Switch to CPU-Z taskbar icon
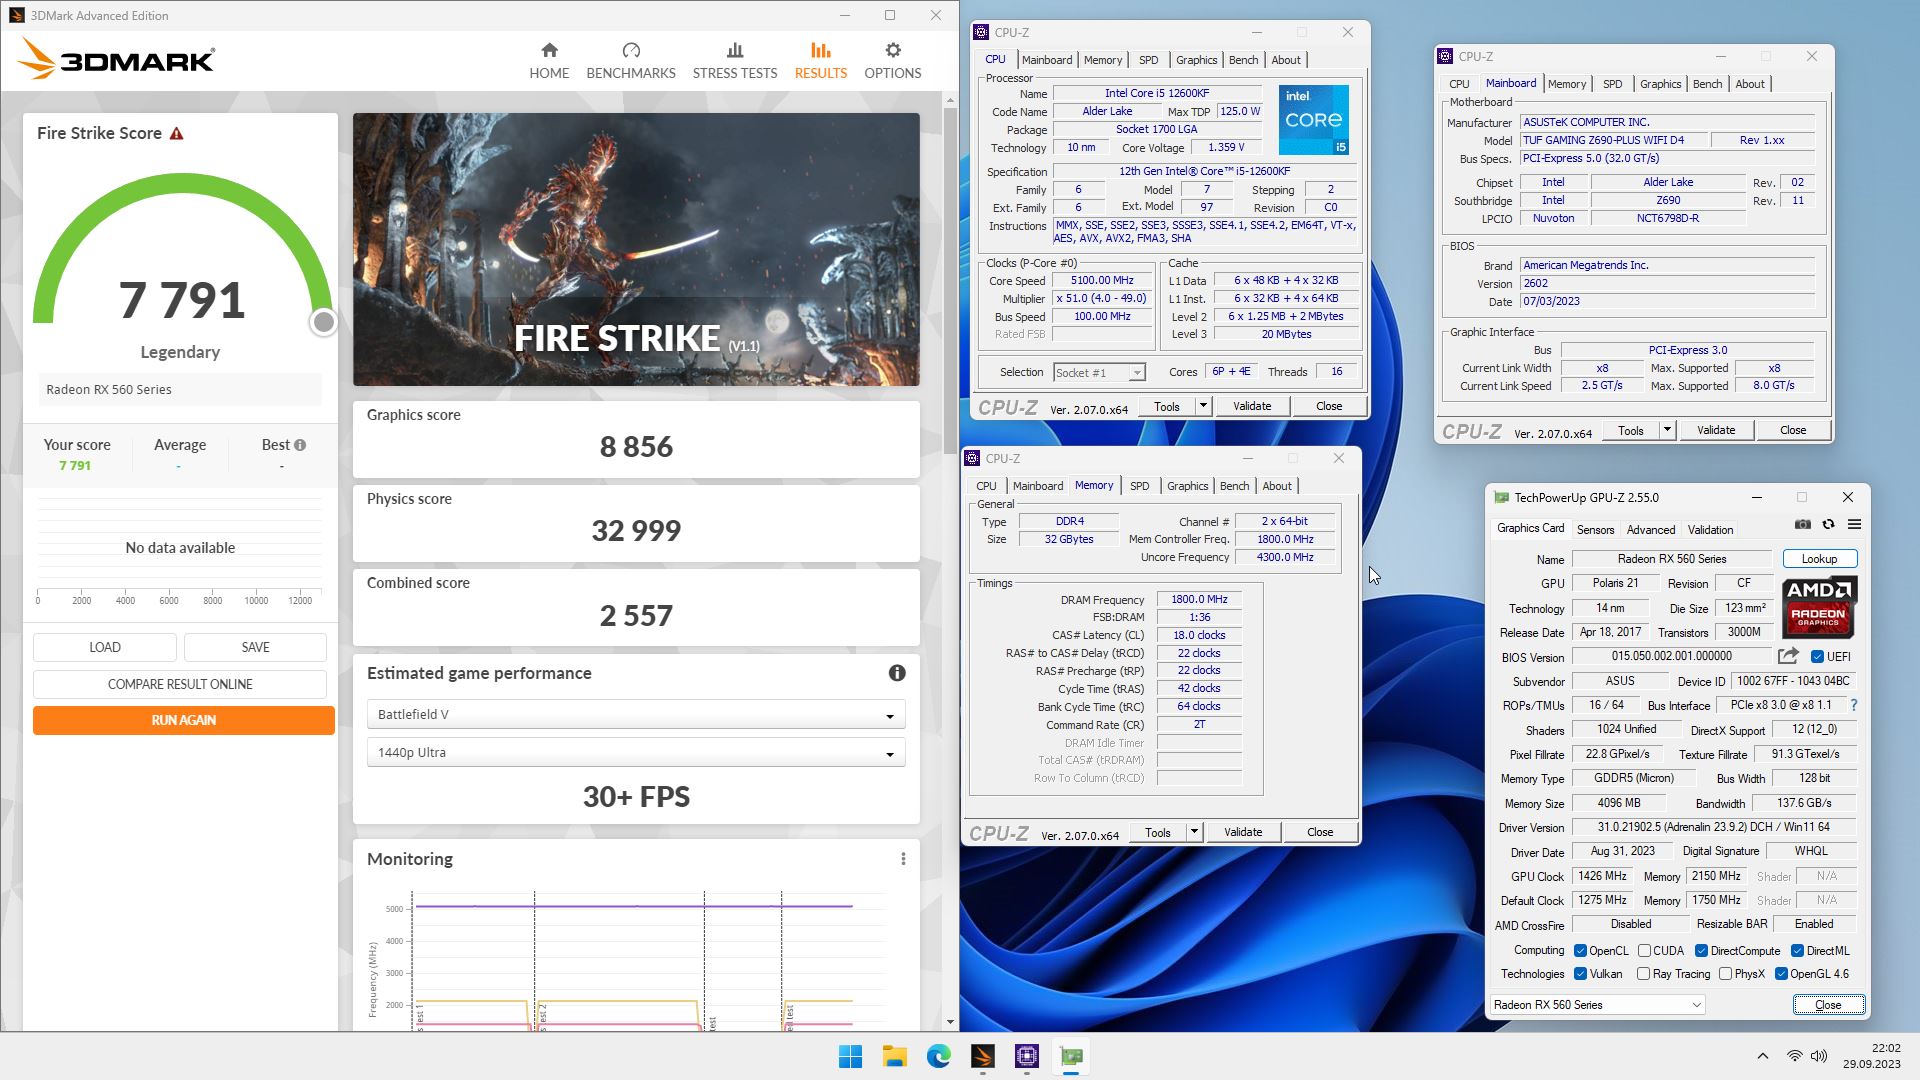 1026,1056
